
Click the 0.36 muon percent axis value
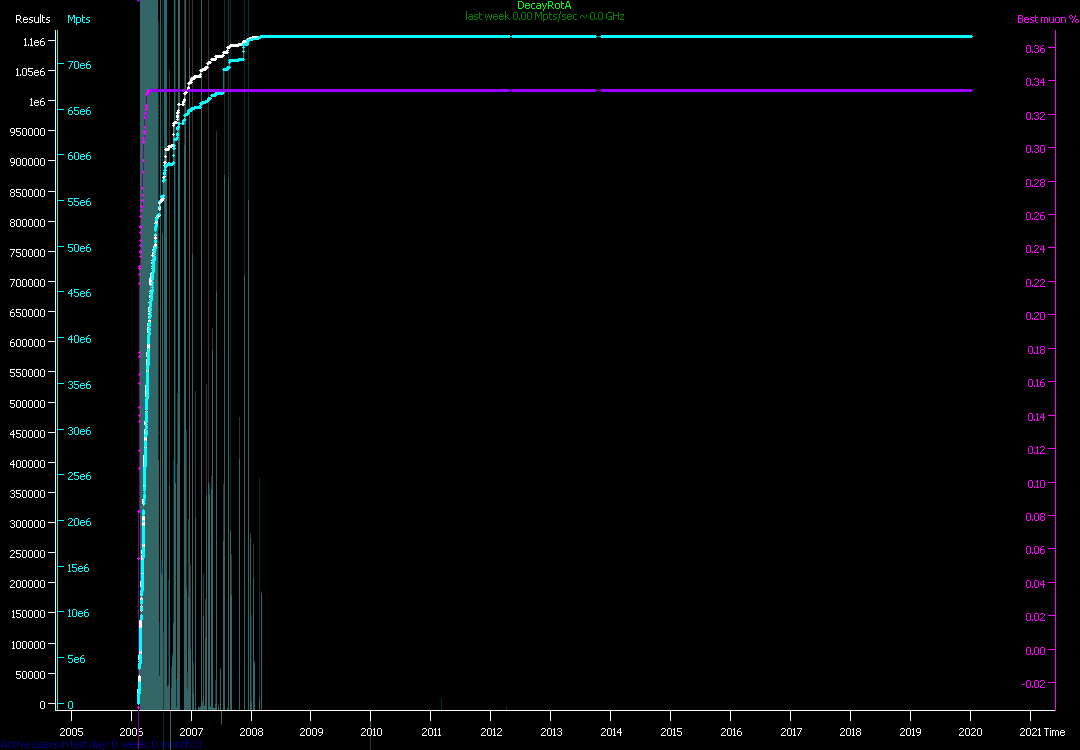pos(1035,49)
